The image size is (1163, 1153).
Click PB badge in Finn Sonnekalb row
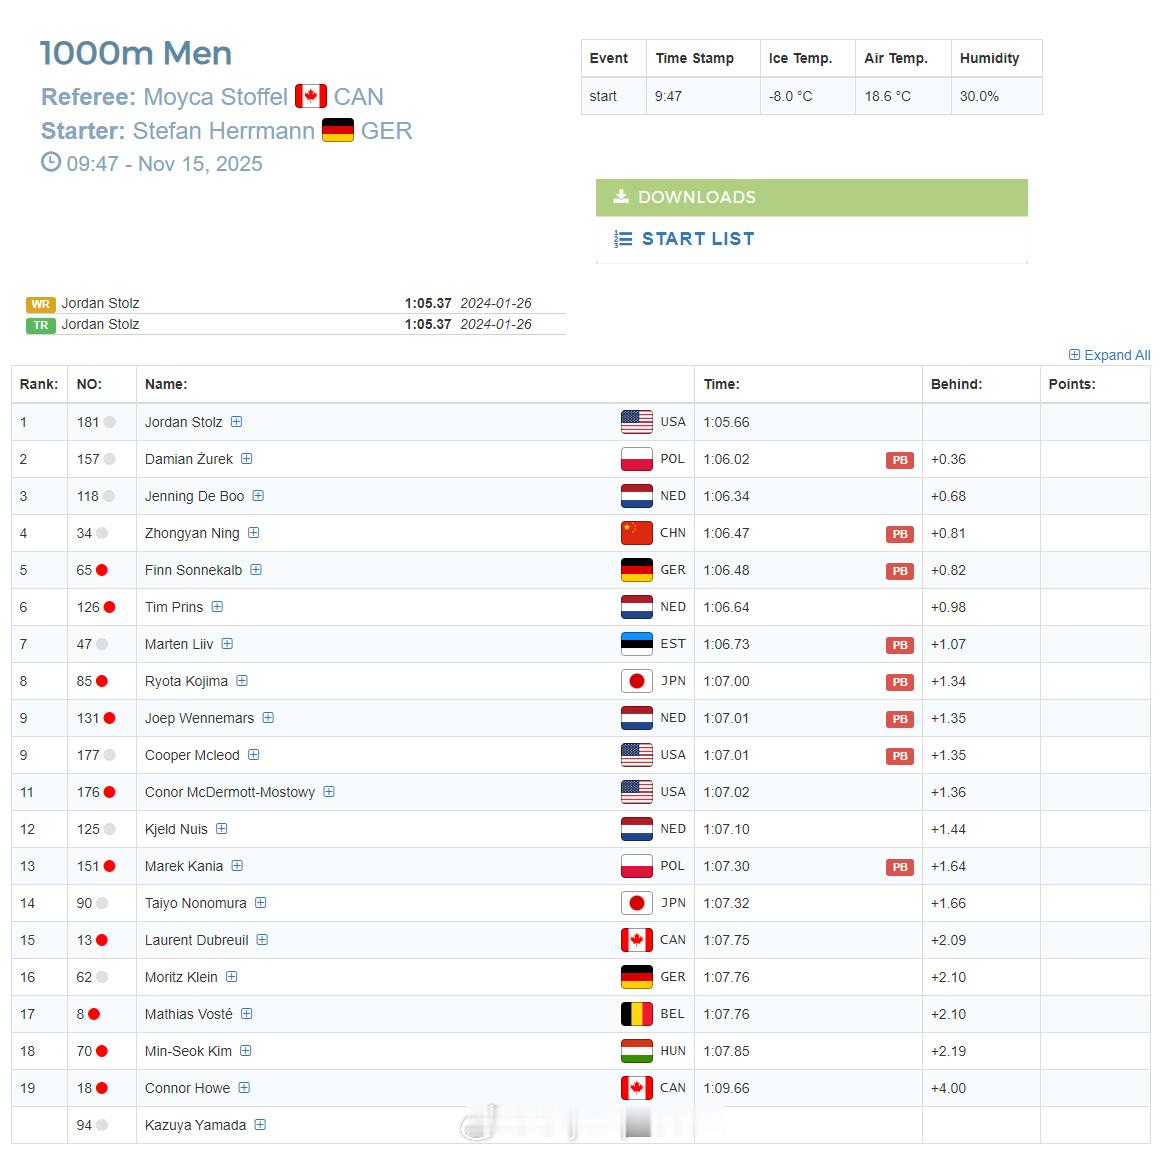coord(900,571)
